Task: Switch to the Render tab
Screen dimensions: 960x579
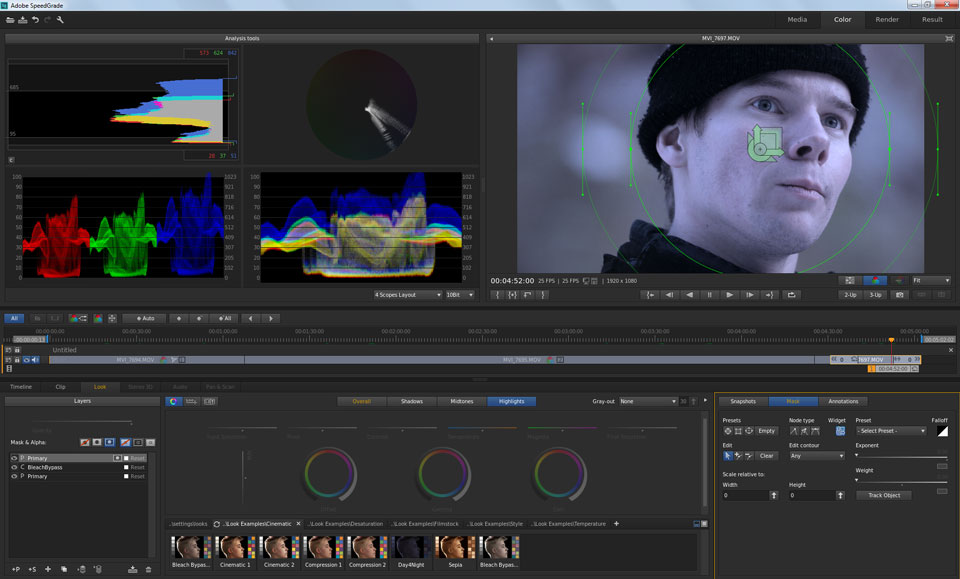Action: pyautogui.click(x=887, y=19)
